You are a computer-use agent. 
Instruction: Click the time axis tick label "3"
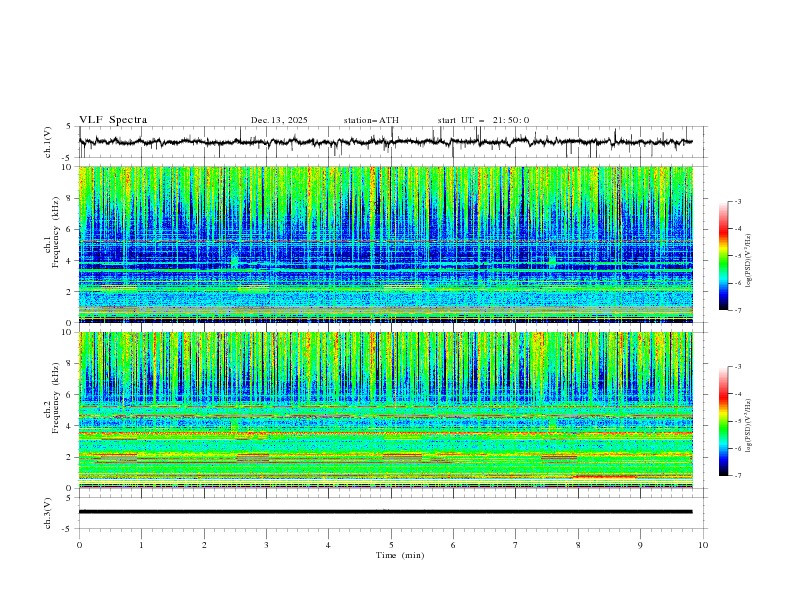(x=267, y=545)
